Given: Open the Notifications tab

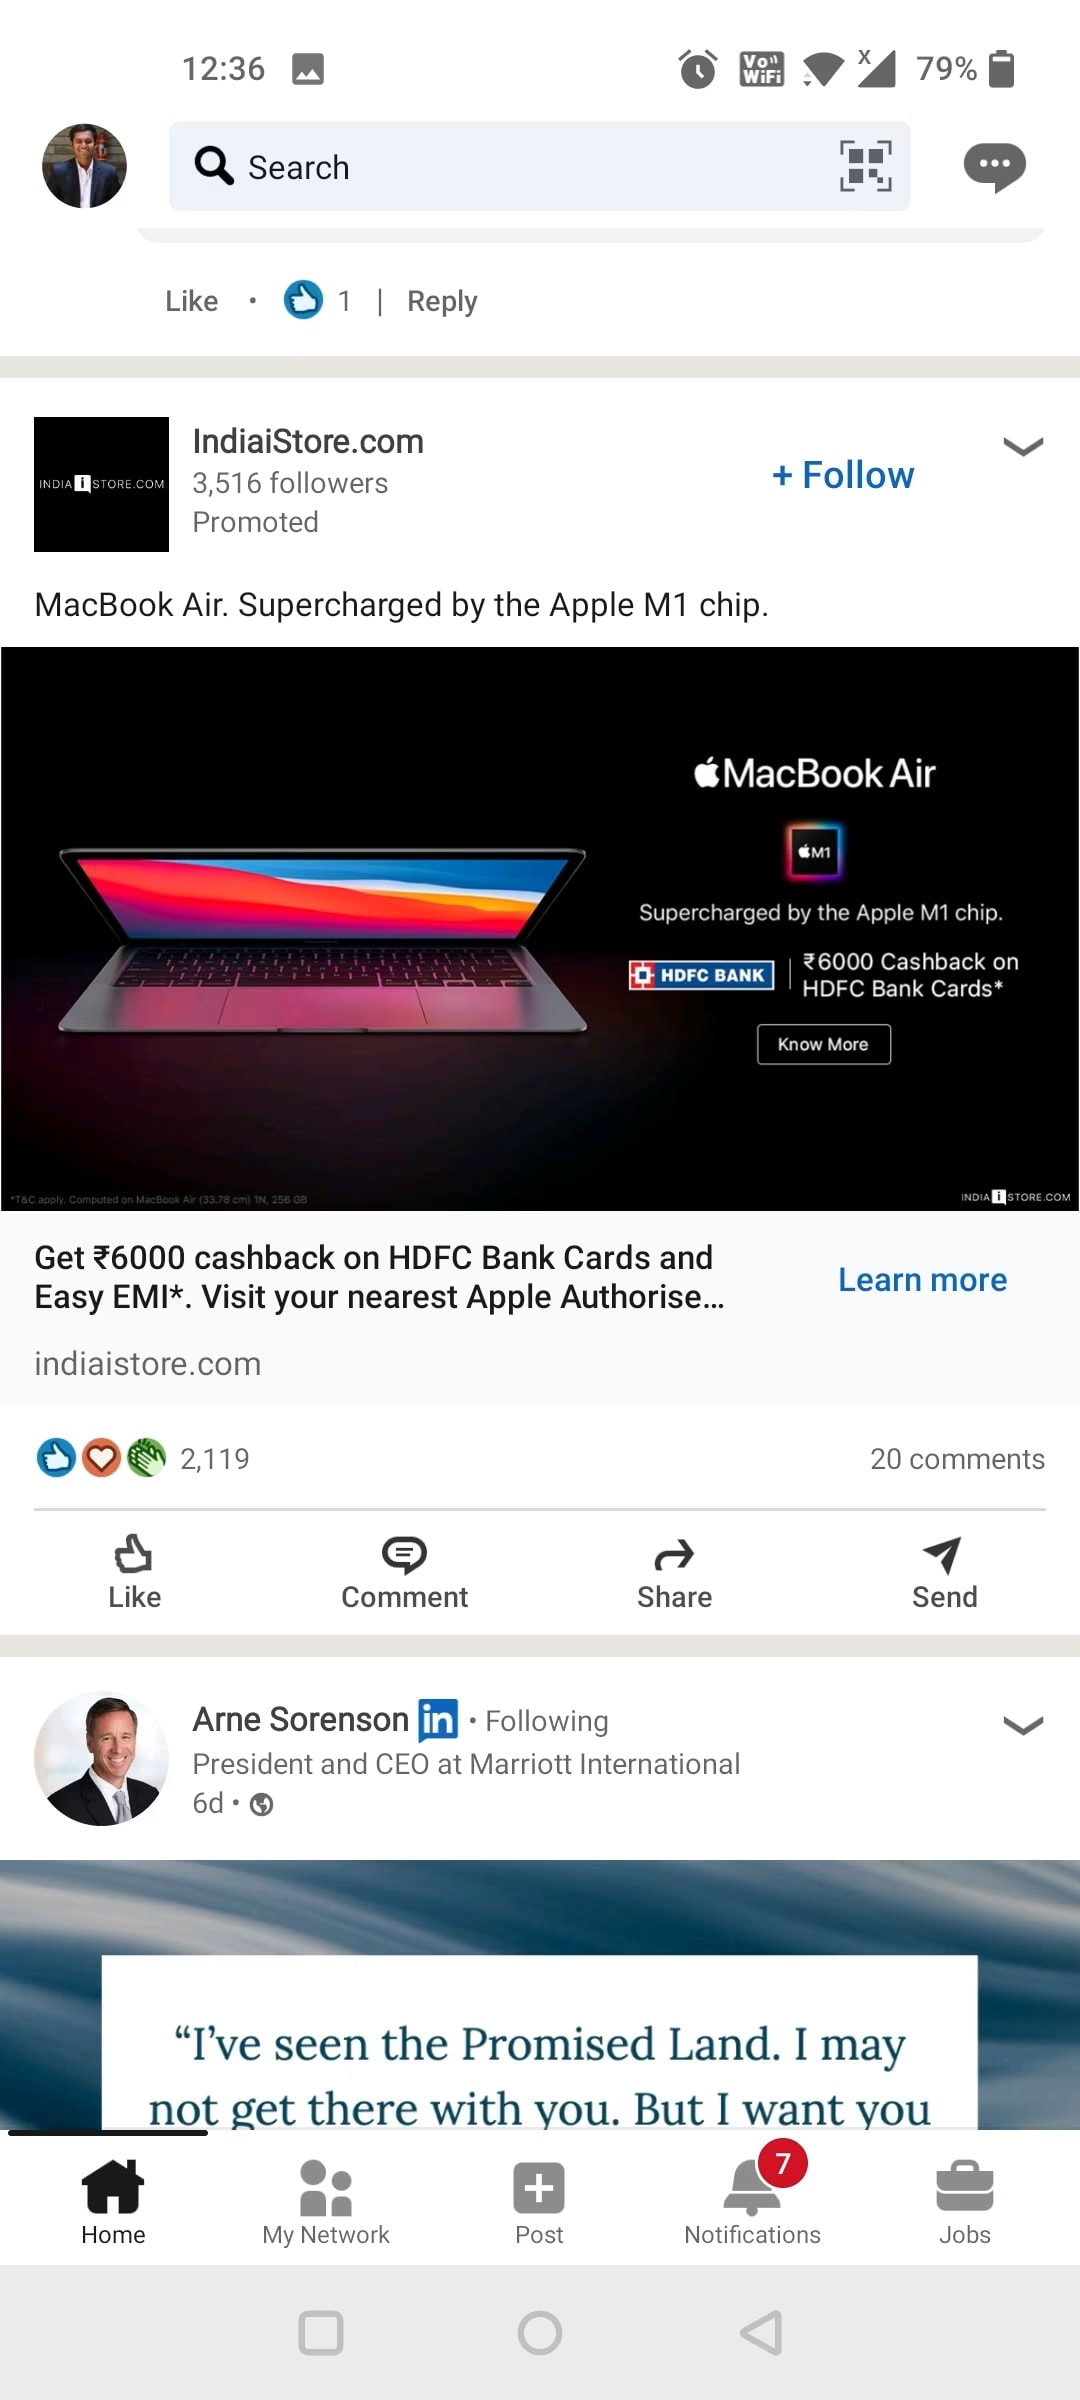Looking at the screenshot, I should (752, 2202).
